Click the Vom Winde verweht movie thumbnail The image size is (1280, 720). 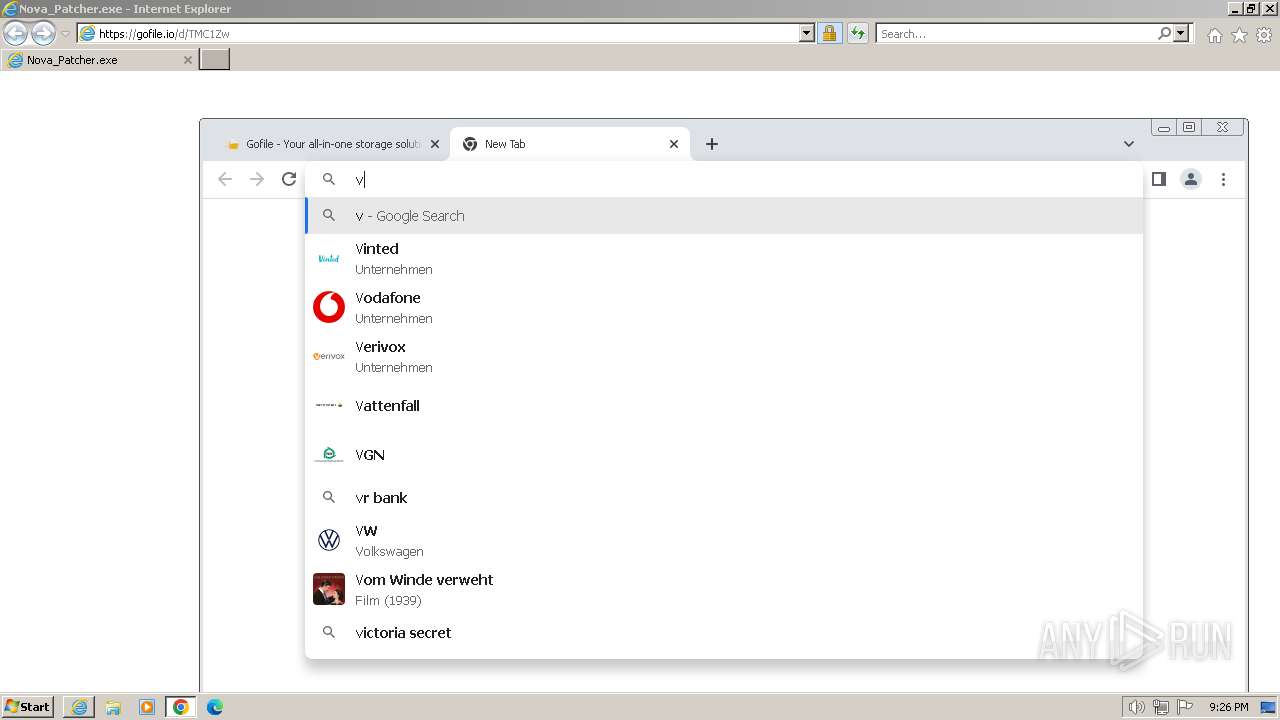tap(329, 589)
